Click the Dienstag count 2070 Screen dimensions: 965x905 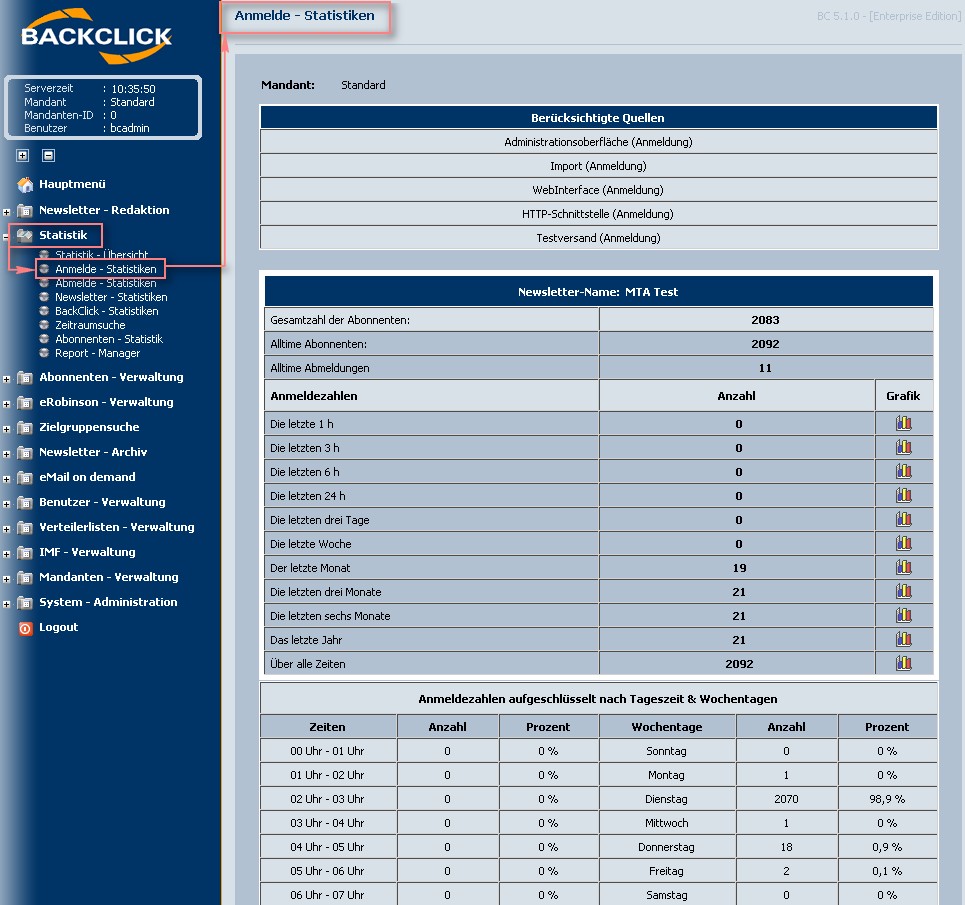point(786,799)
